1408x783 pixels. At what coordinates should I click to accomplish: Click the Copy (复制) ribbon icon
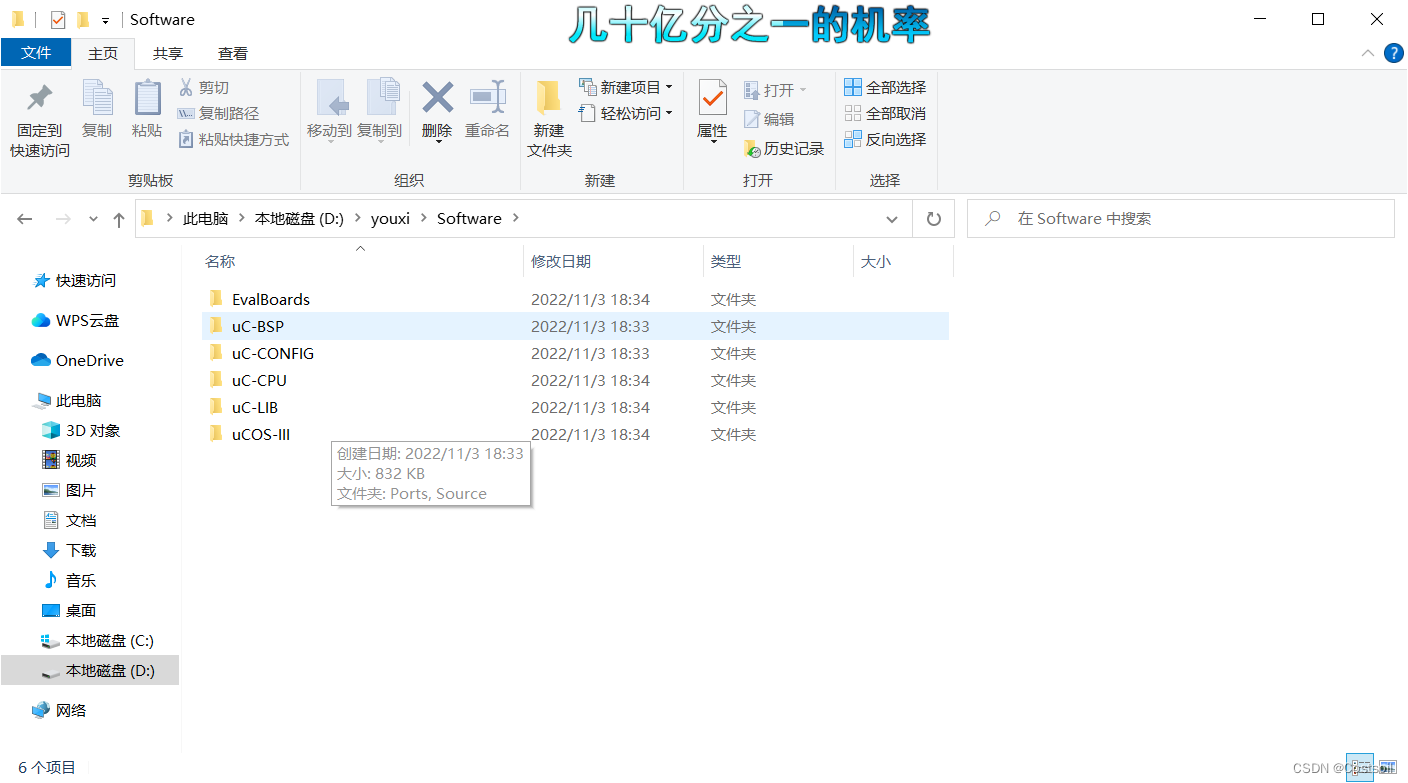[x=97, y=98]
